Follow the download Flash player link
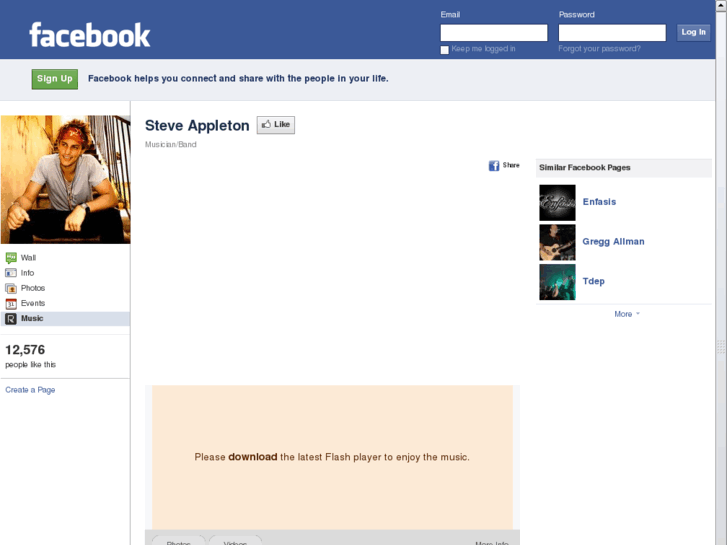This screenshot has height=545, width=727. (x=253, y=457)
